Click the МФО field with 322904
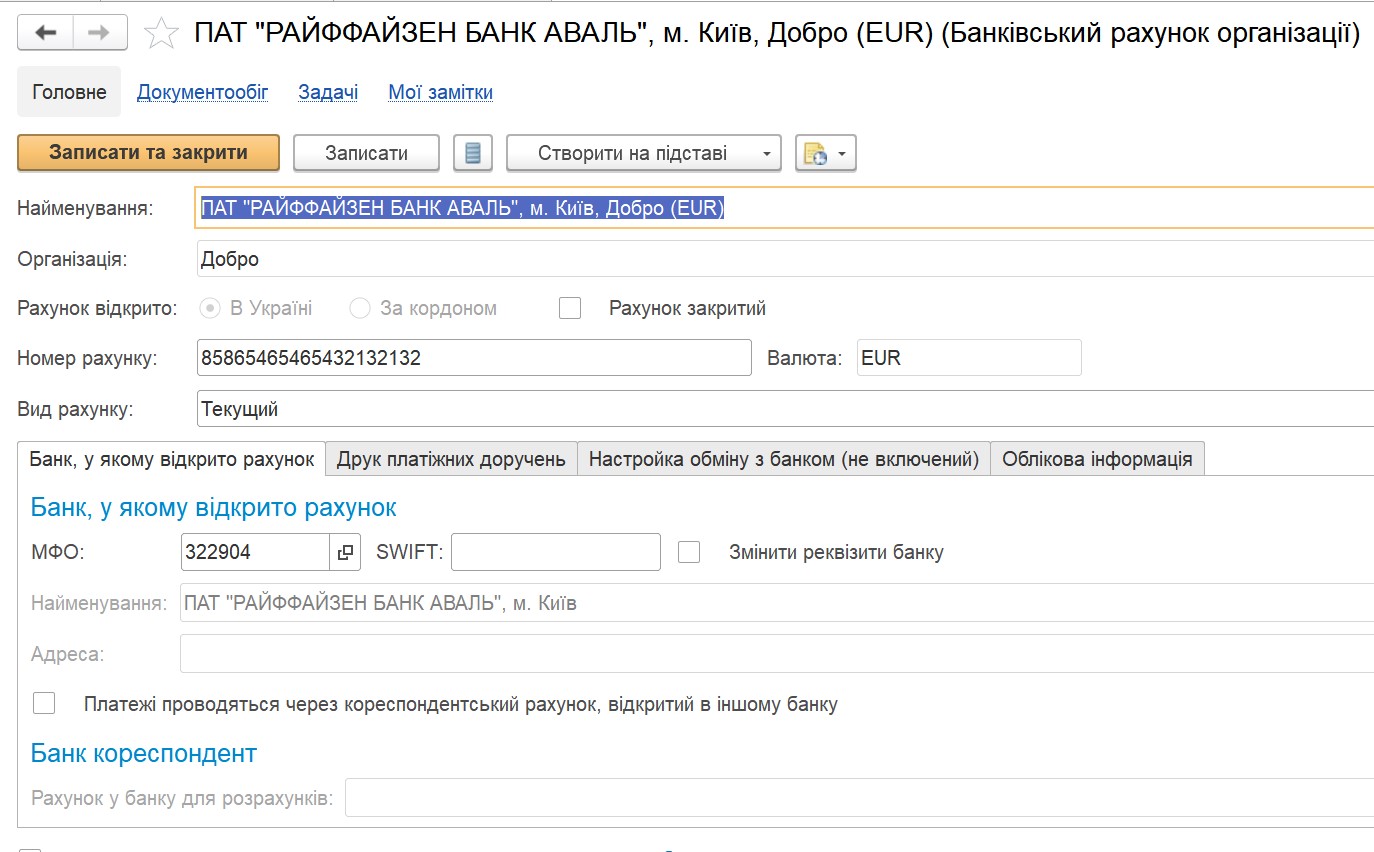This screenshot has height=852, width=1374. pos(255,552)
